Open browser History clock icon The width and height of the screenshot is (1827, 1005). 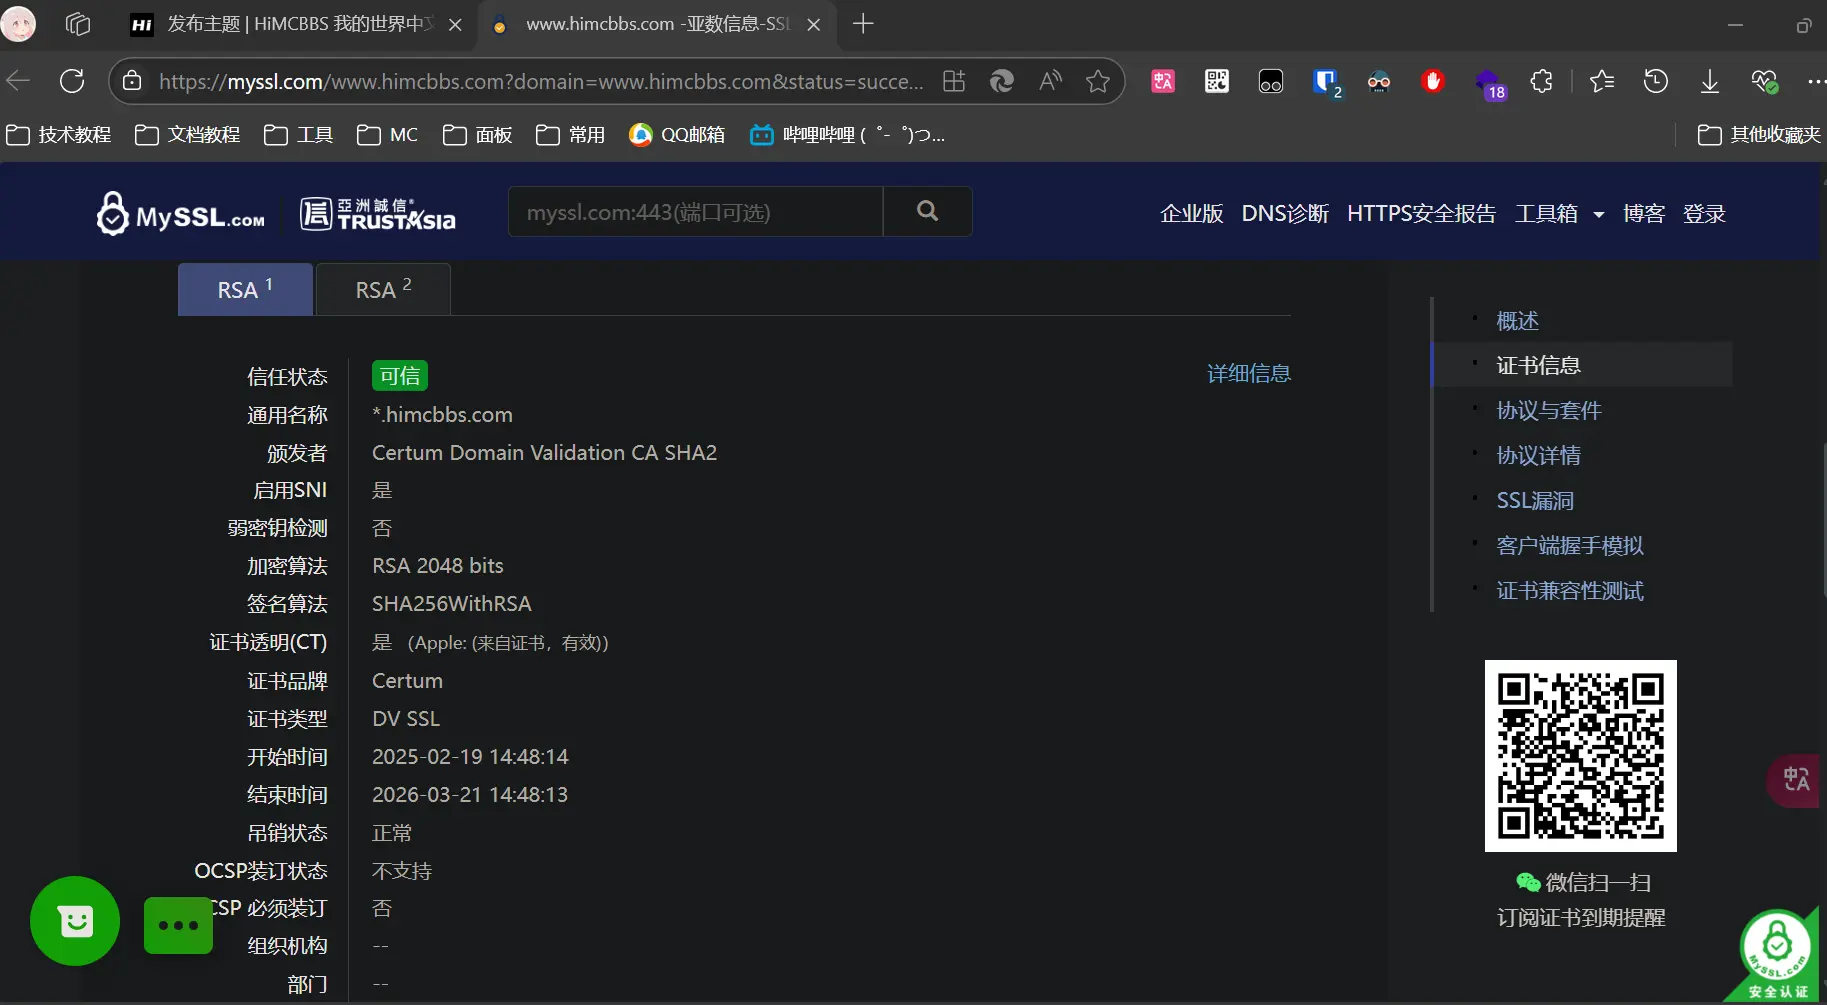(x=1656, y=81)
